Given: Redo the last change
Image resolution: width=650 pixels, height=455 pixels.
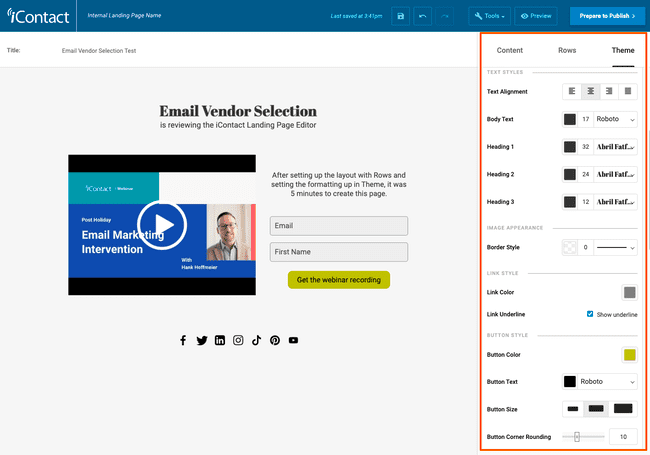Looking at the screenshot, I should 444,16.
